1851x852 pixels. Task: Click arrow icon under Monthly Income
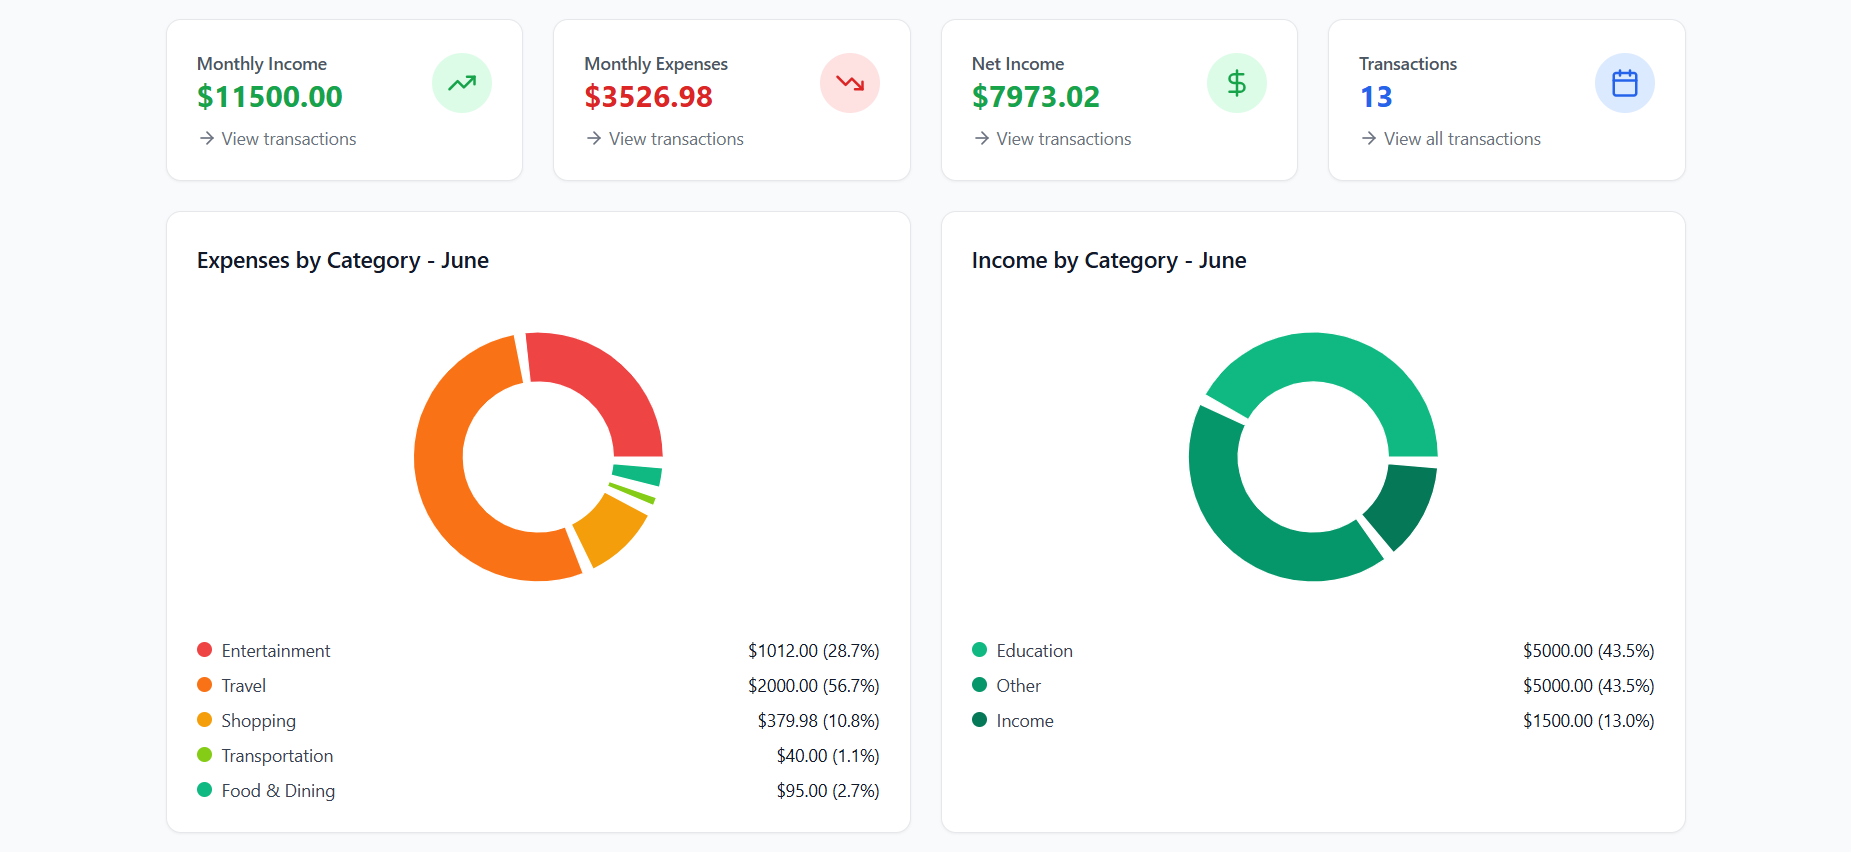click(206, 138)
